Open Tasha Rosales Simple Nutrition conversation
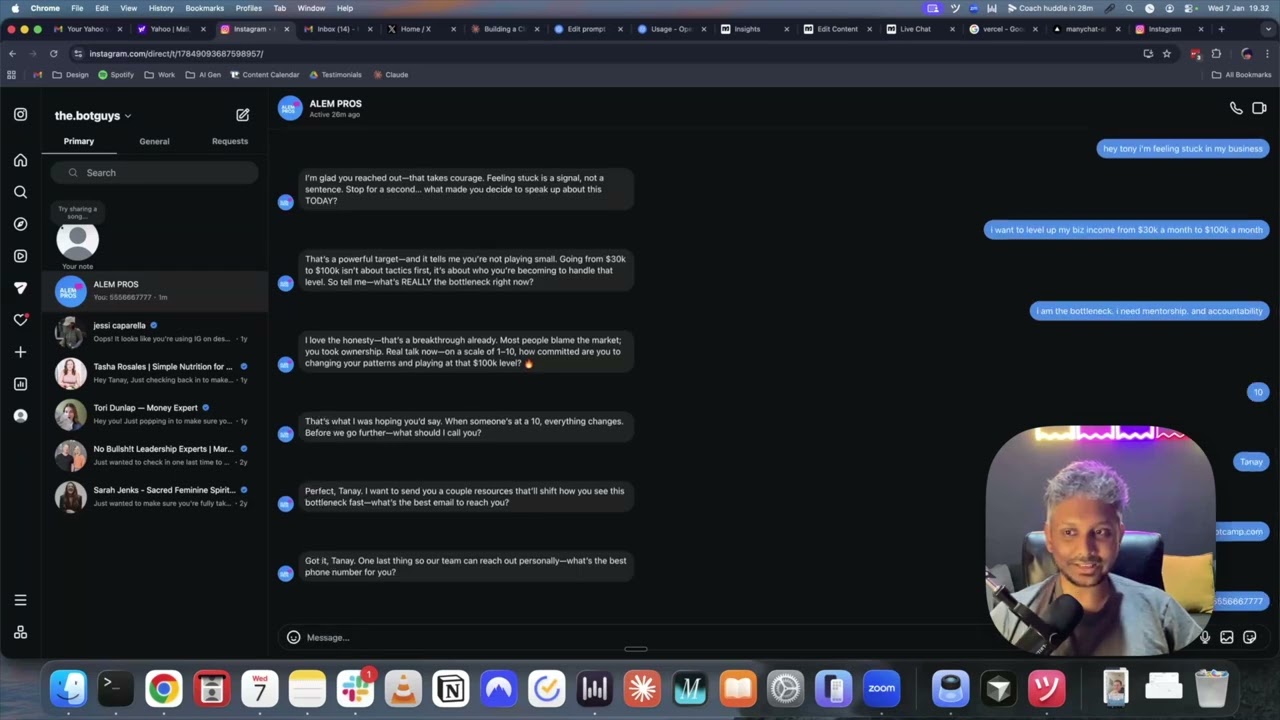The width and height of the screenshot is (1280, 720). pos(155,372)
